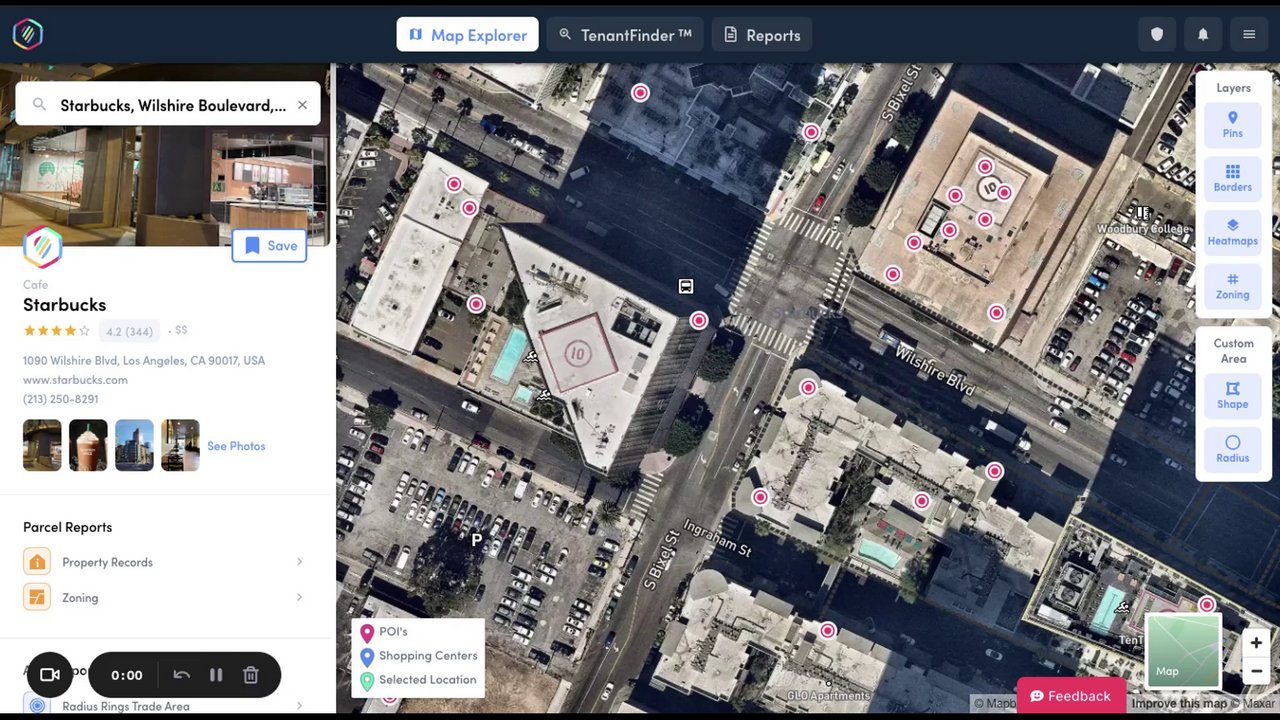
Task: Save the Starbucks location
Action: [269, 246]
